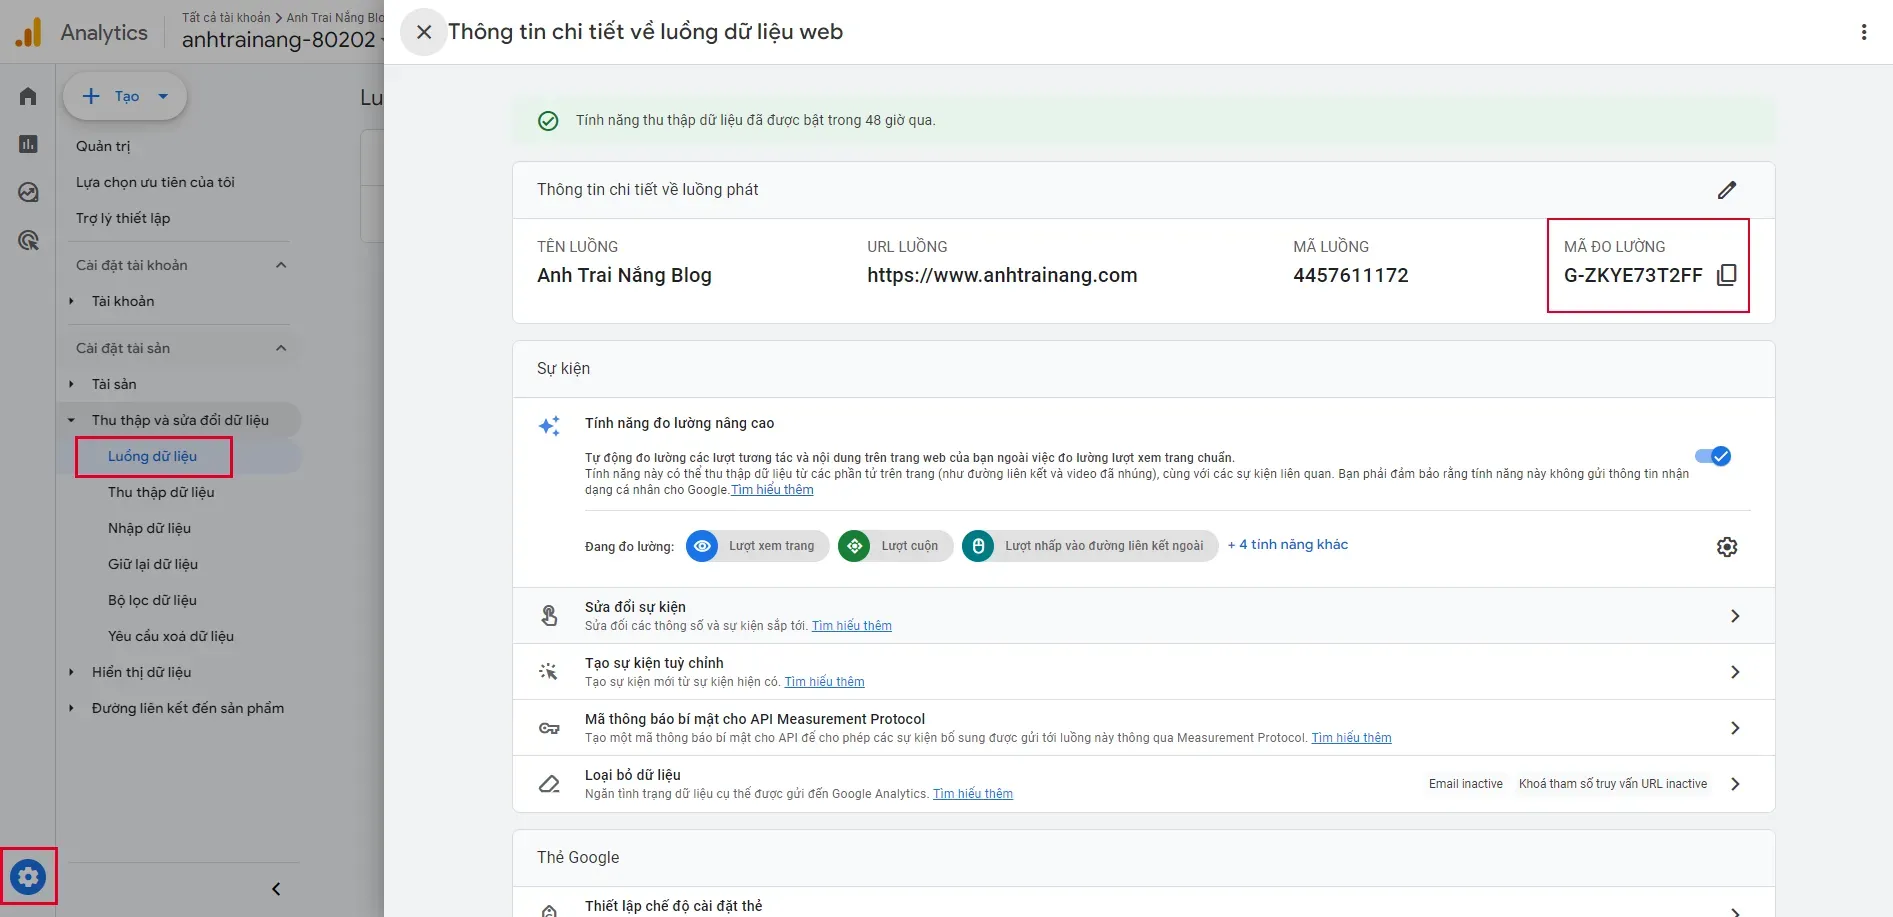
Task: Click the Lượt nhấp vào đường liên kết ngoài chip
Action: click(x=1090, y=546)
